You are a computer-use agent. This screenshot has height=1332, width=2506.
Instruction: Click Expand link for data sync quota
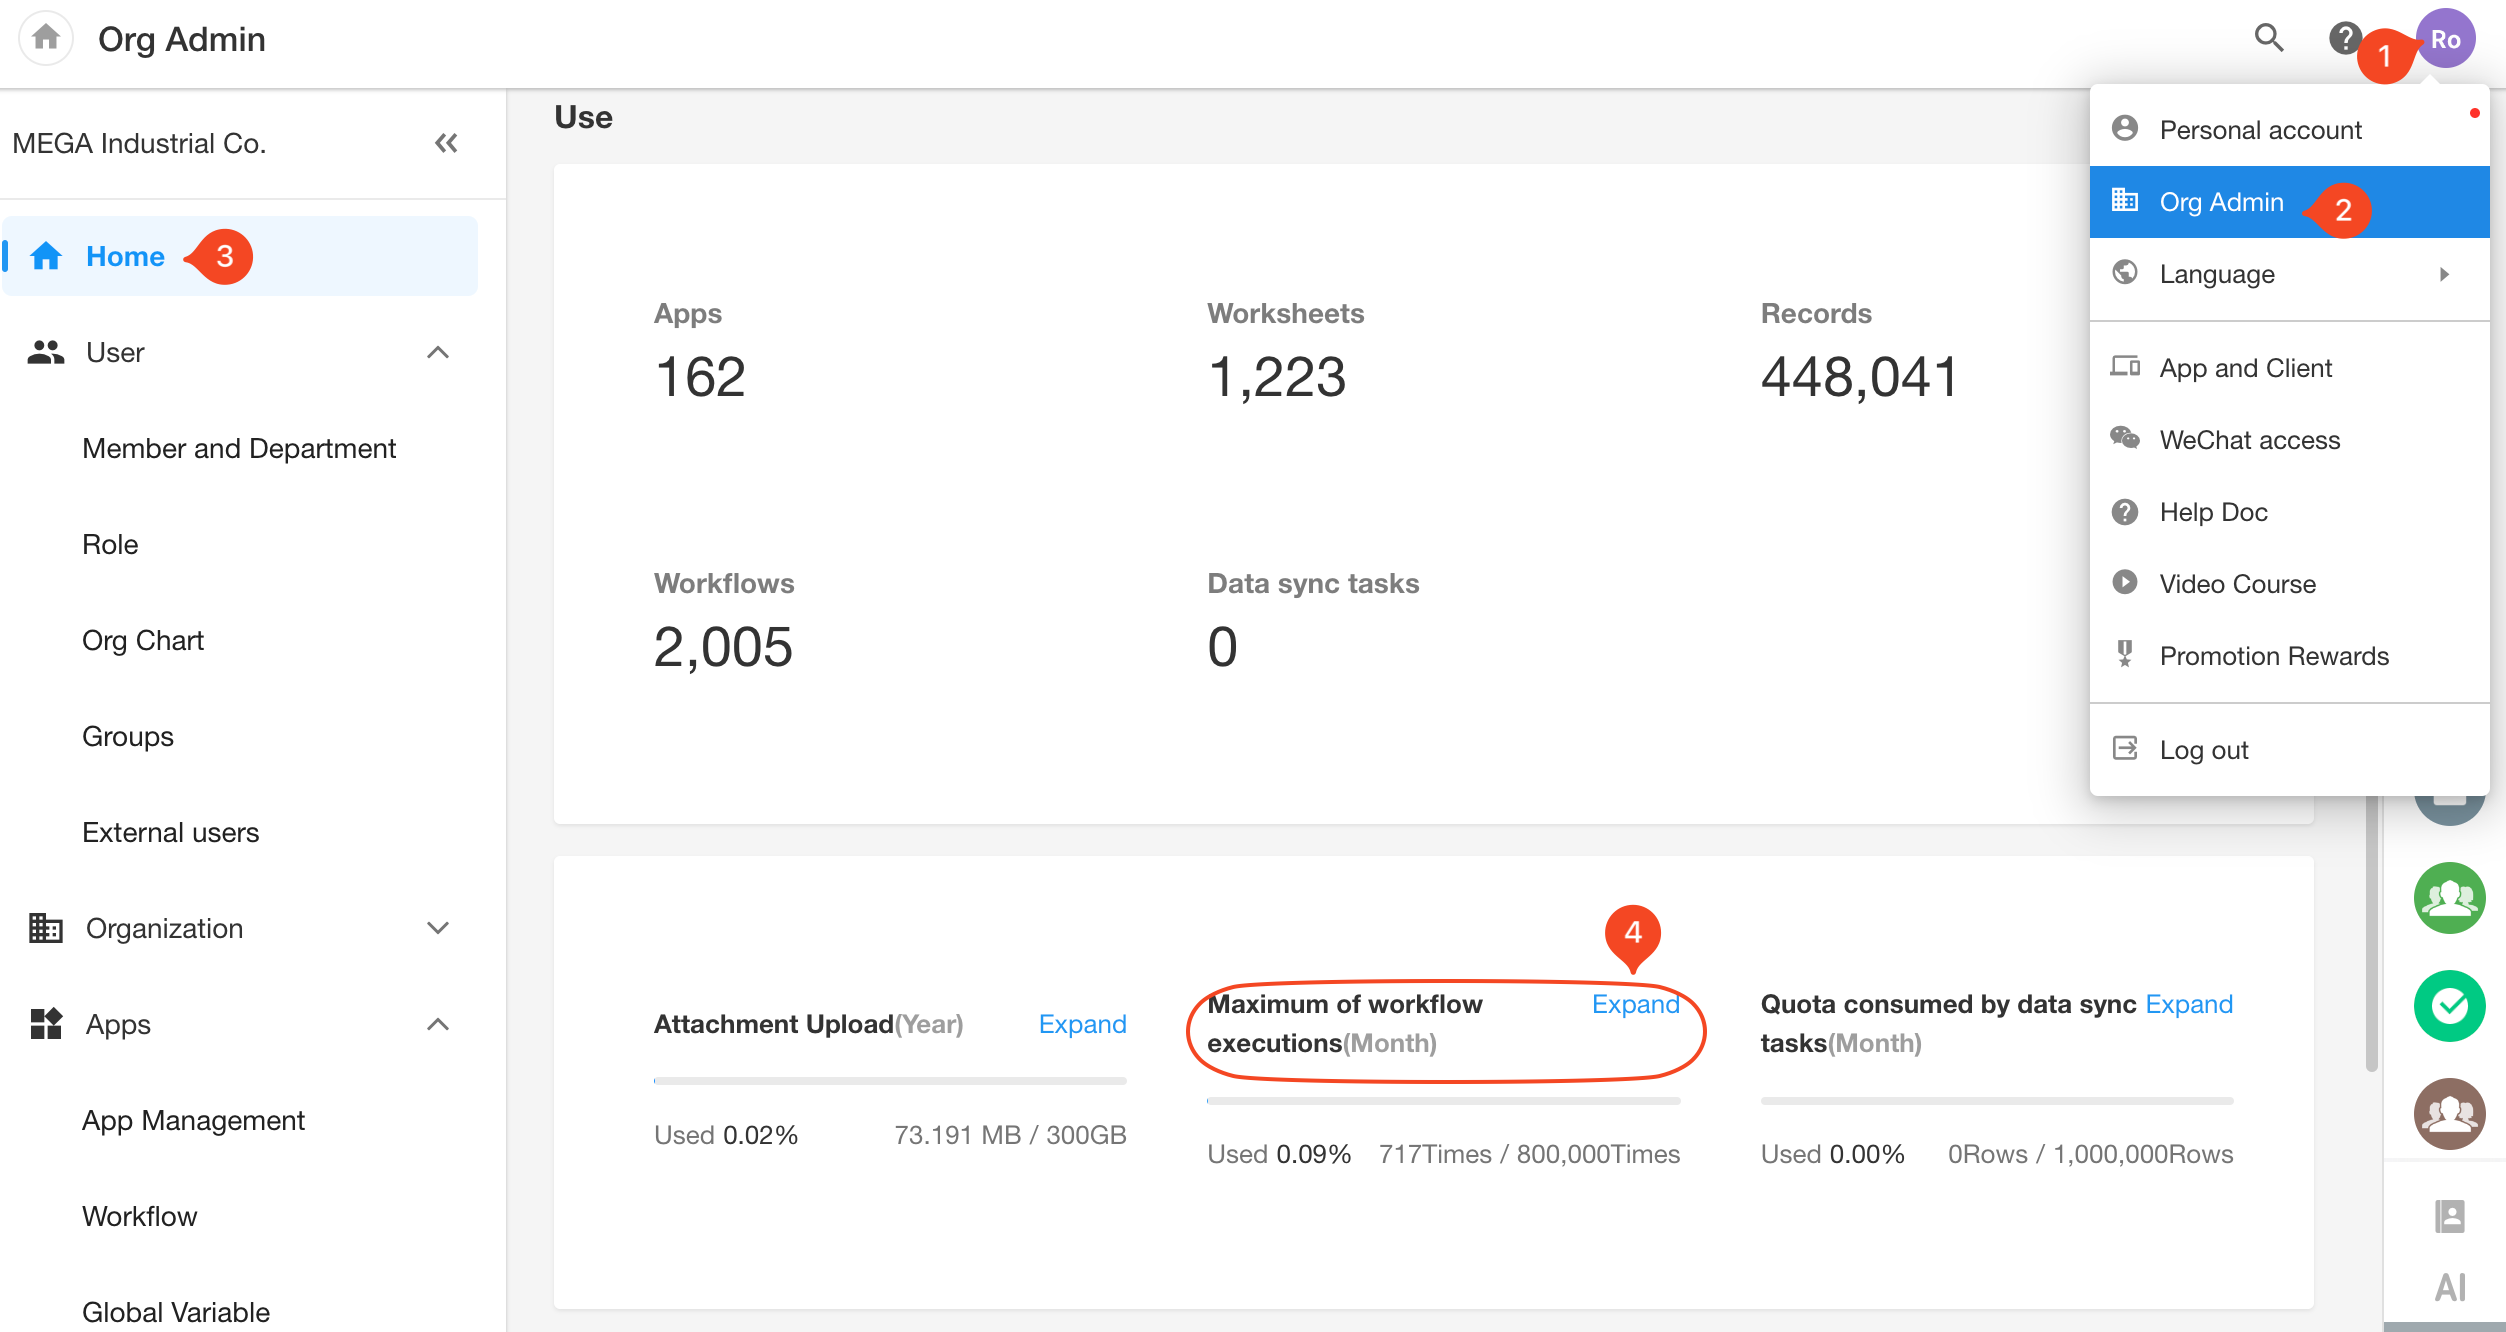tap(2188, 1004)
